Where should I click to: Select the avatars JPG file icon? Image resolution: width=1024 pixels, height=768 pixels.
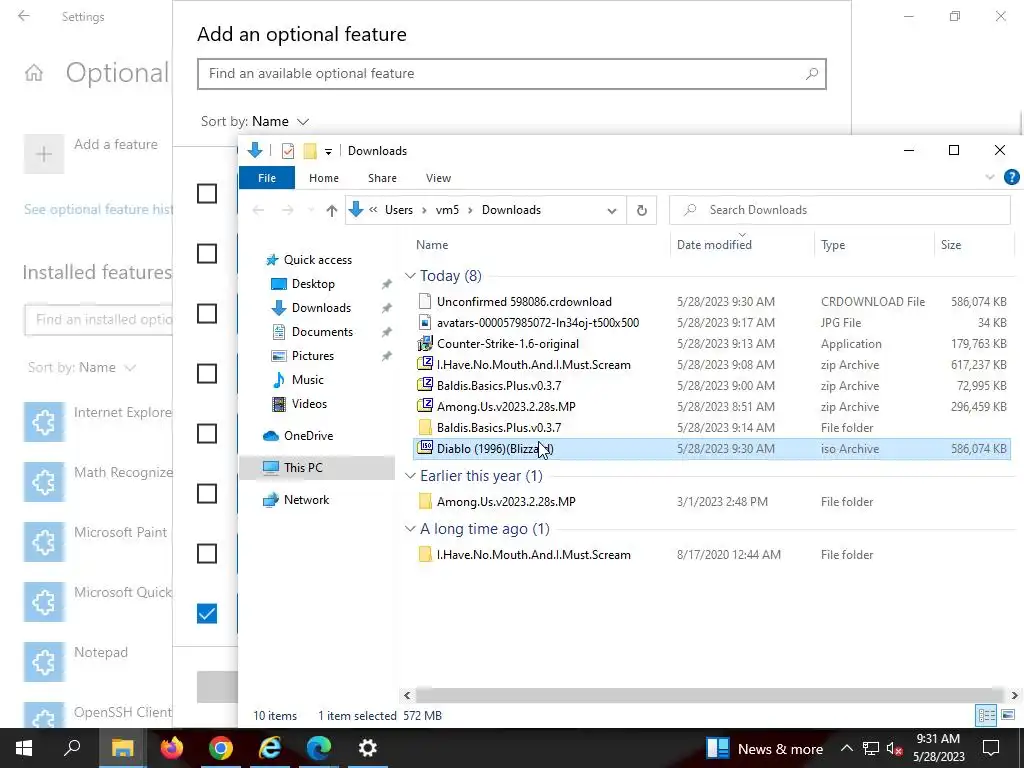425,323
